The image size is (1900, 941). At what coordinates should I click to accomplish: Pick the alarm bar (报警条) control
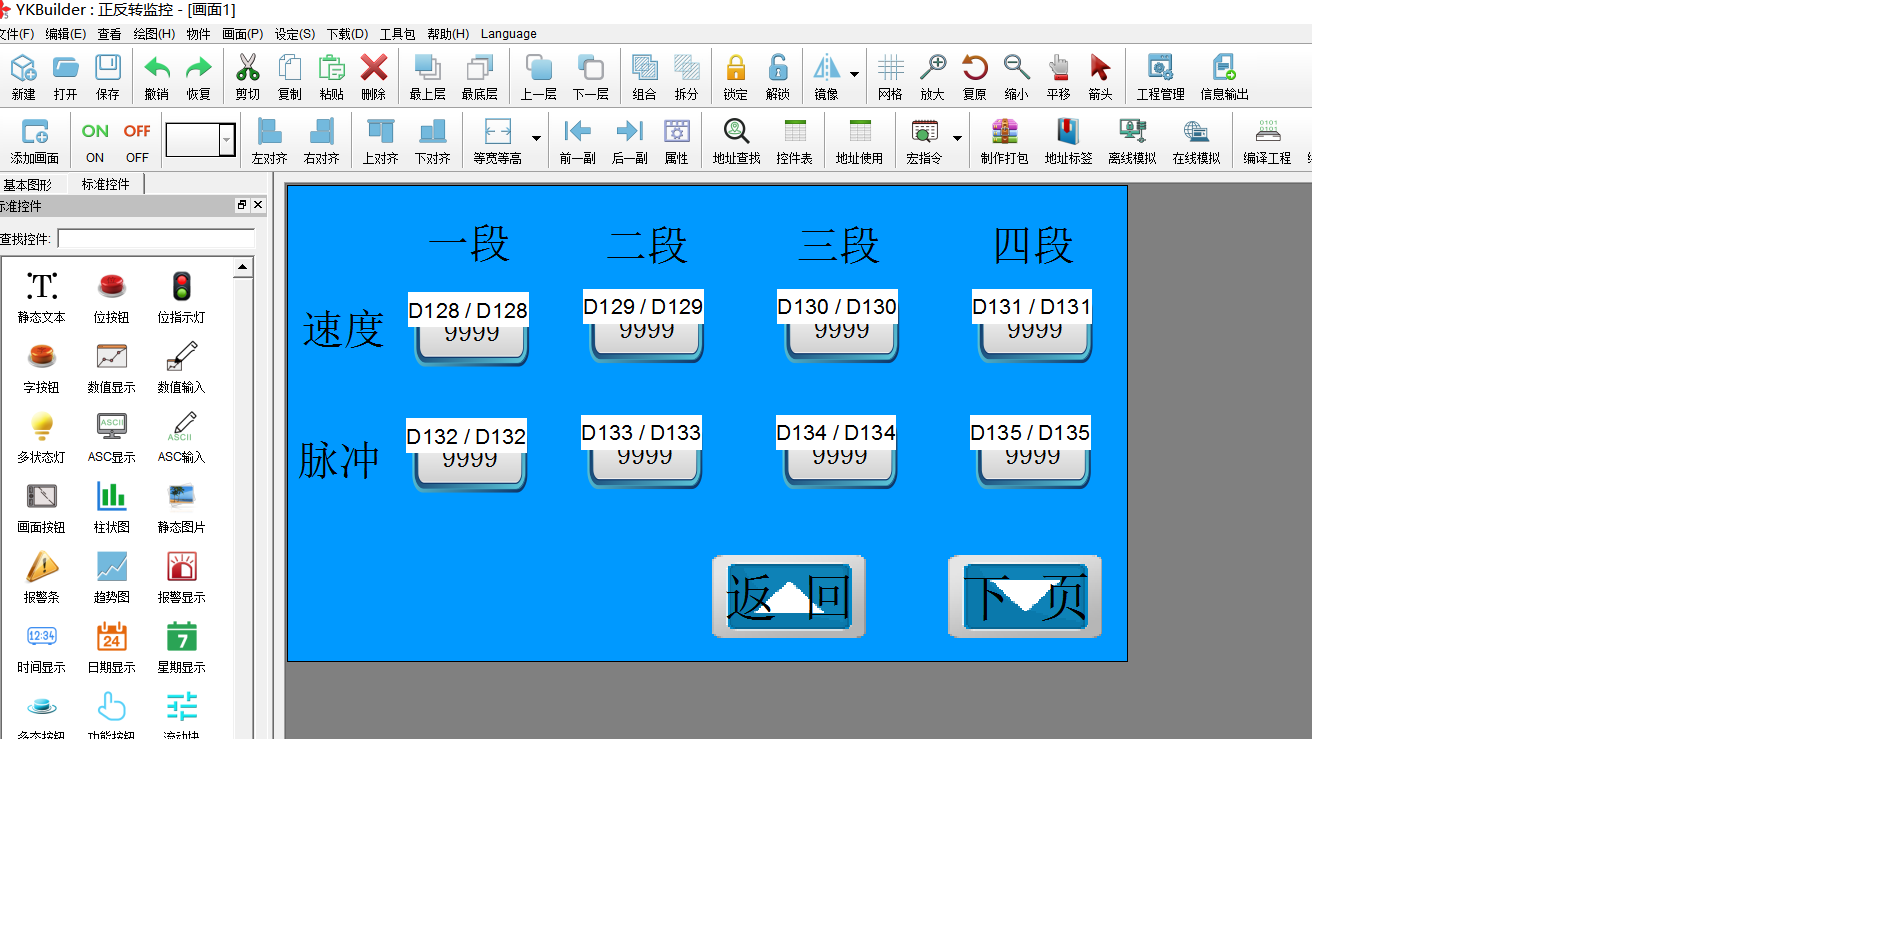pos(41,577)
